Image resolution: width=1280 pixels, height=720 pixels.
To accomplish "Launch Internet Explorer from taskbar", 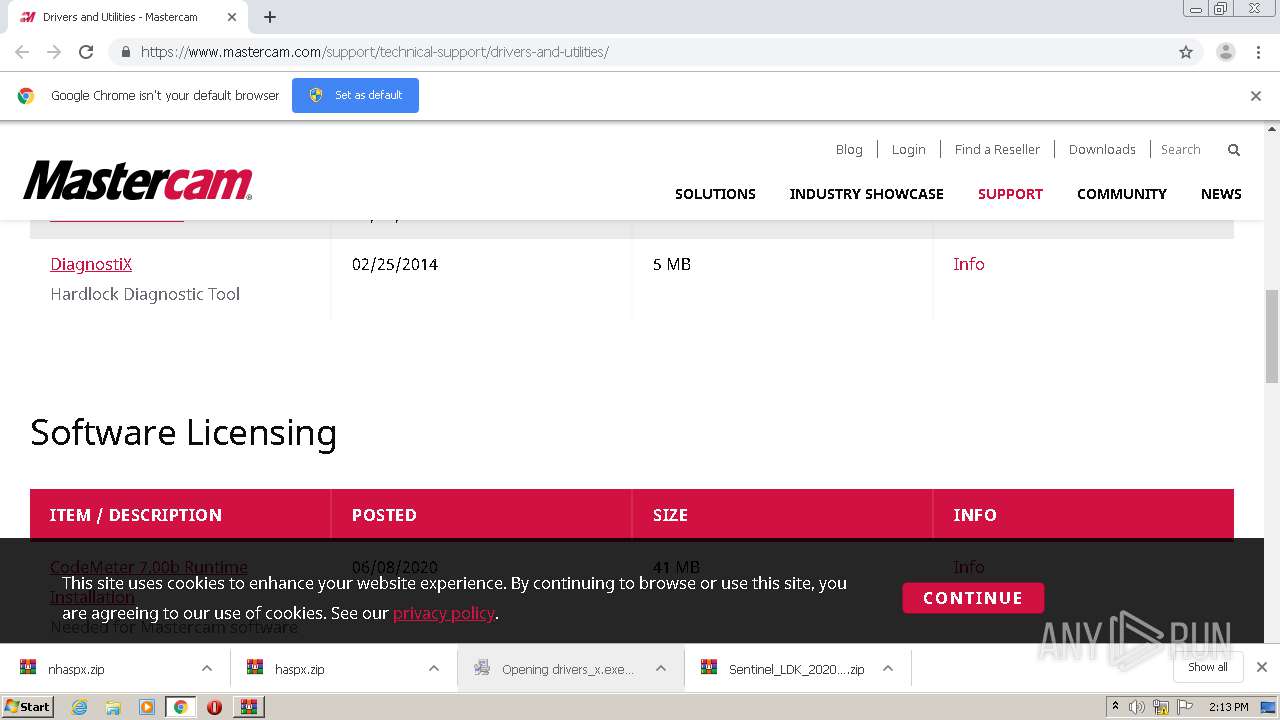I will tap(80, 707).
